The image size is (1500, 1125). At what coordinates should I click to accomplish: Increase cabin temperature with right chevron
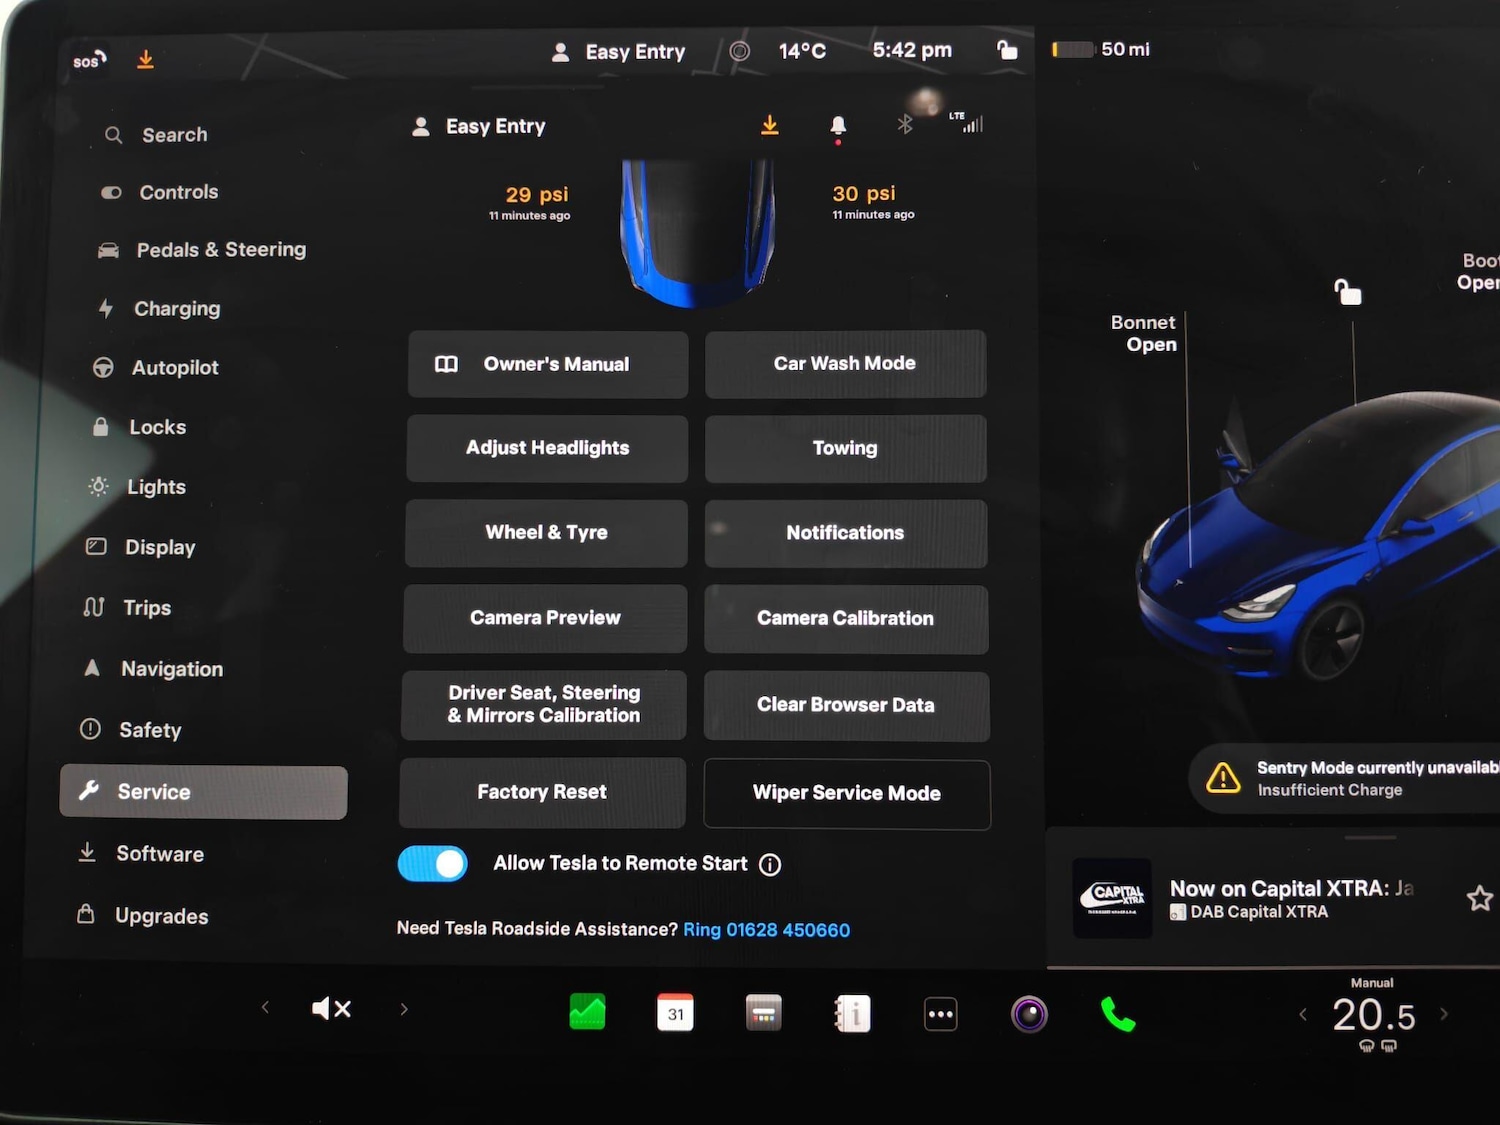click(x=1444, y=1014)
